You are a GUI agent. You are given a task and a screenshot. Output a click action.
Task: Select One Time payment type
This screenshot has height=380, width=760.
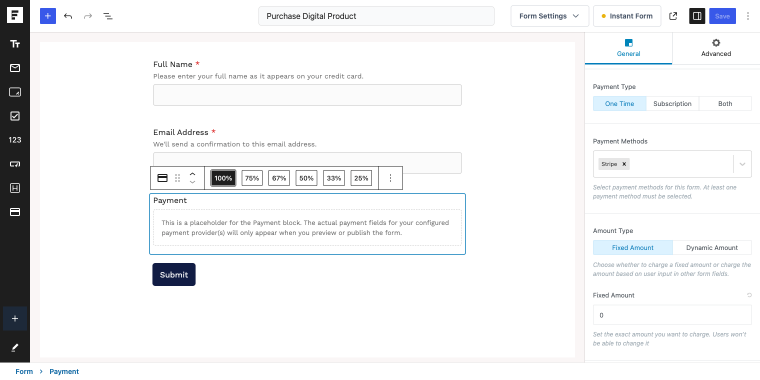point(619,103)
